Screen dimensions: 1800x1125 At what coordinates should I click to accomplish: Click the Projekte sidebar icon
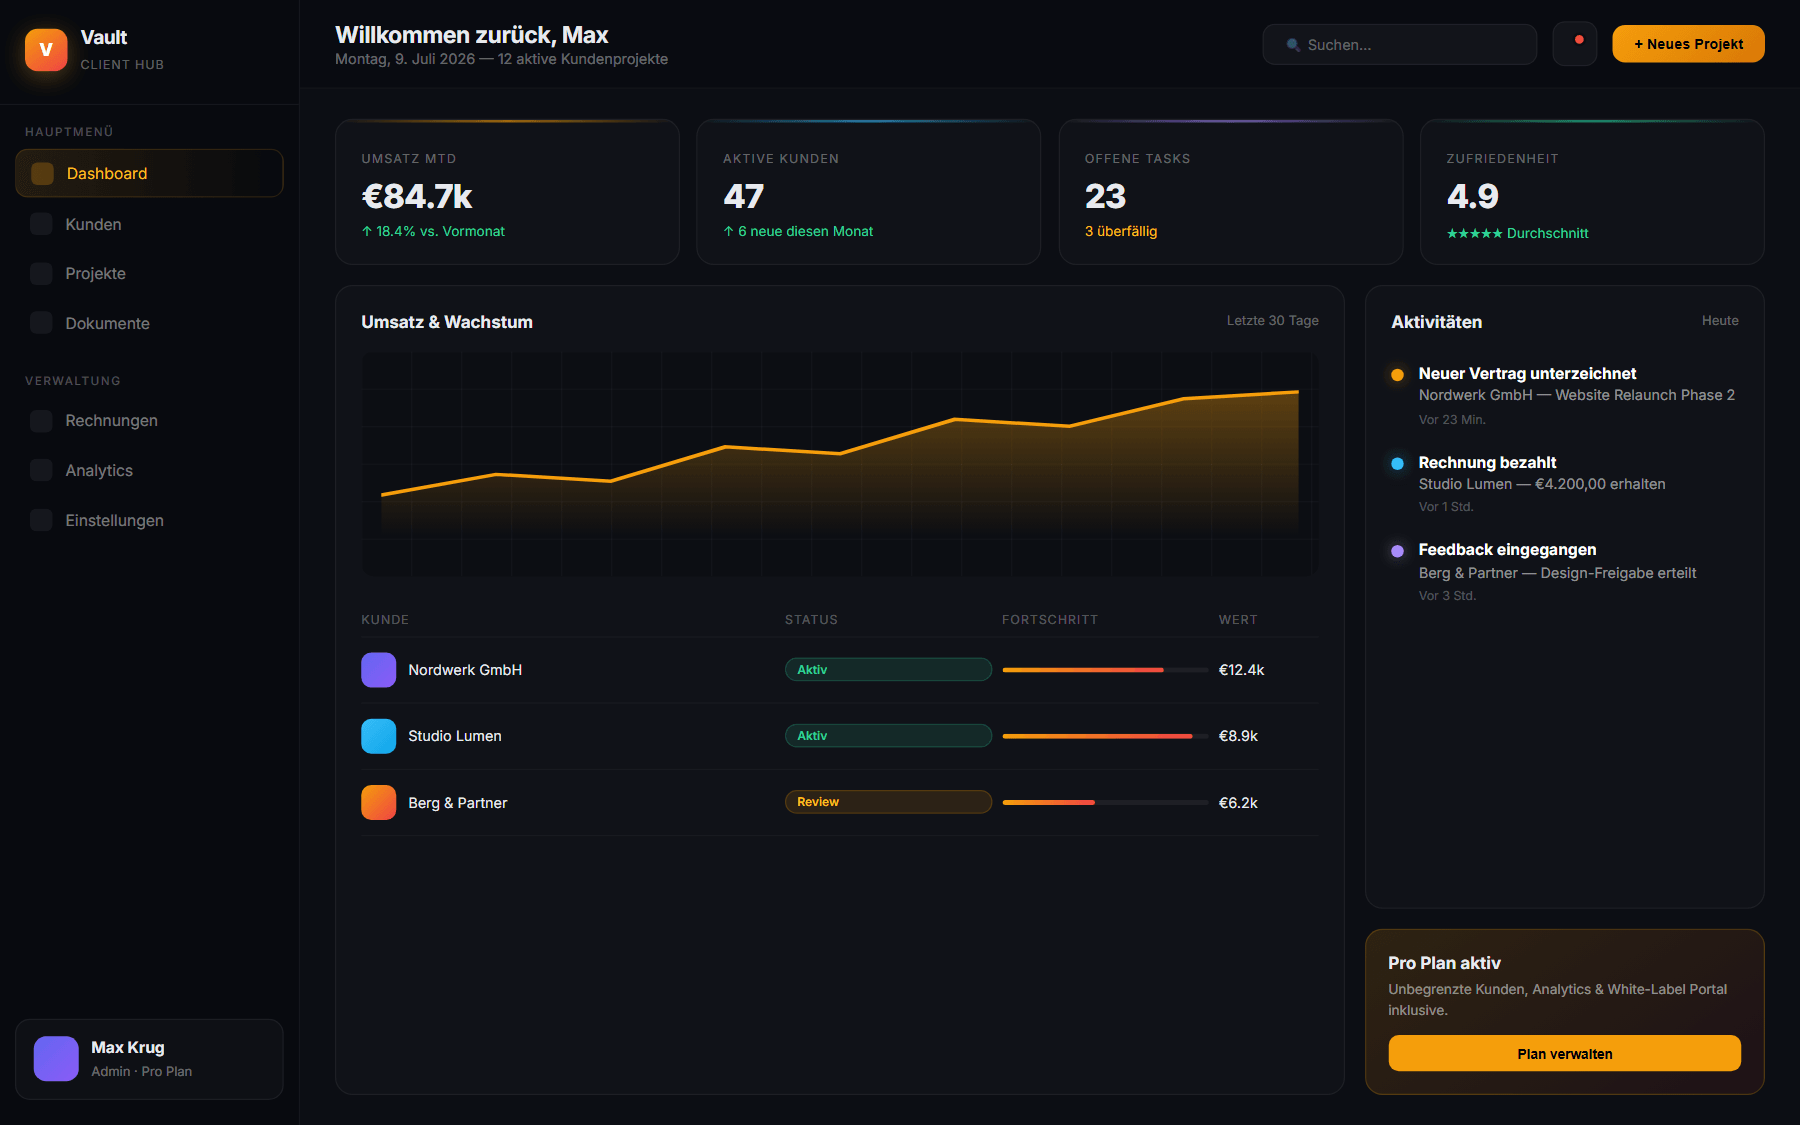click(x=41, y=273)
